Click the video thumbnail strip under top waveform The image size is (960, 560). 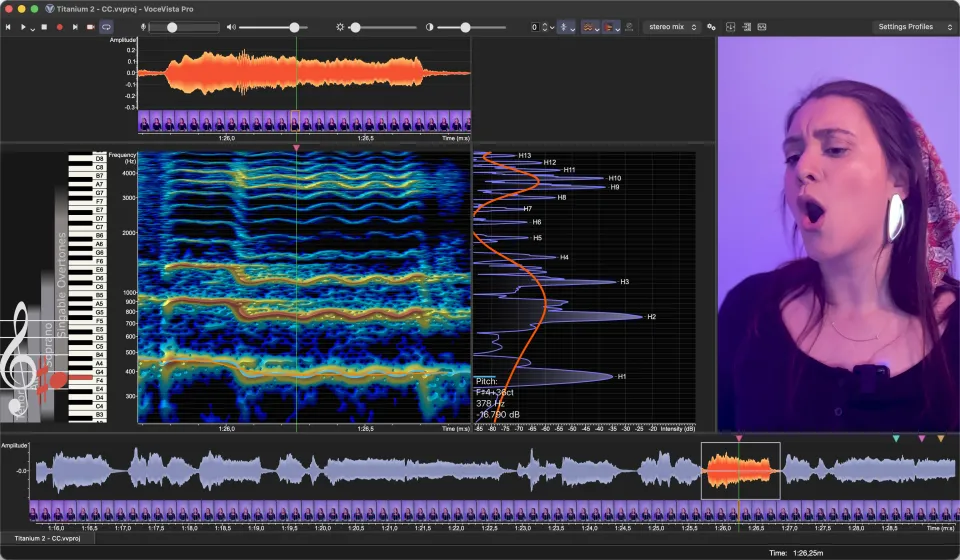(x=304, y=121)
